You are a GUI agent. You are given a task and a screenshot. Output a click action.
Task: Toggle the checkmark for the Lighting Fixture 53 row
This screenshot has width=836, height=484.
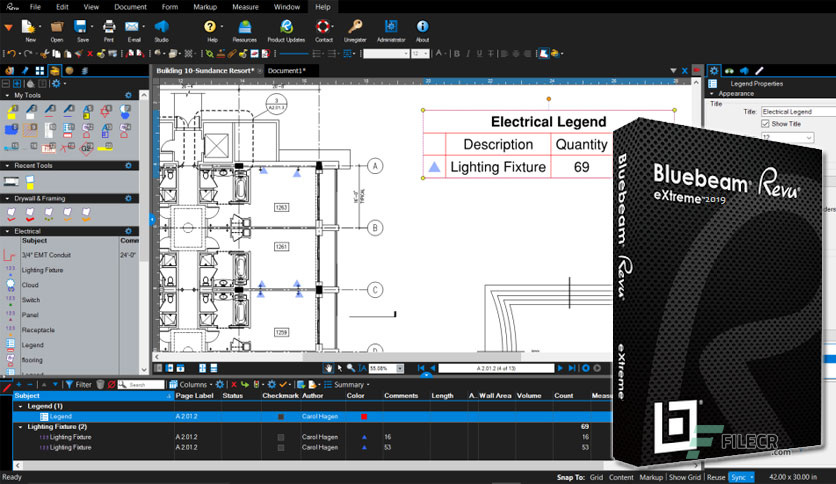[281, 448]
